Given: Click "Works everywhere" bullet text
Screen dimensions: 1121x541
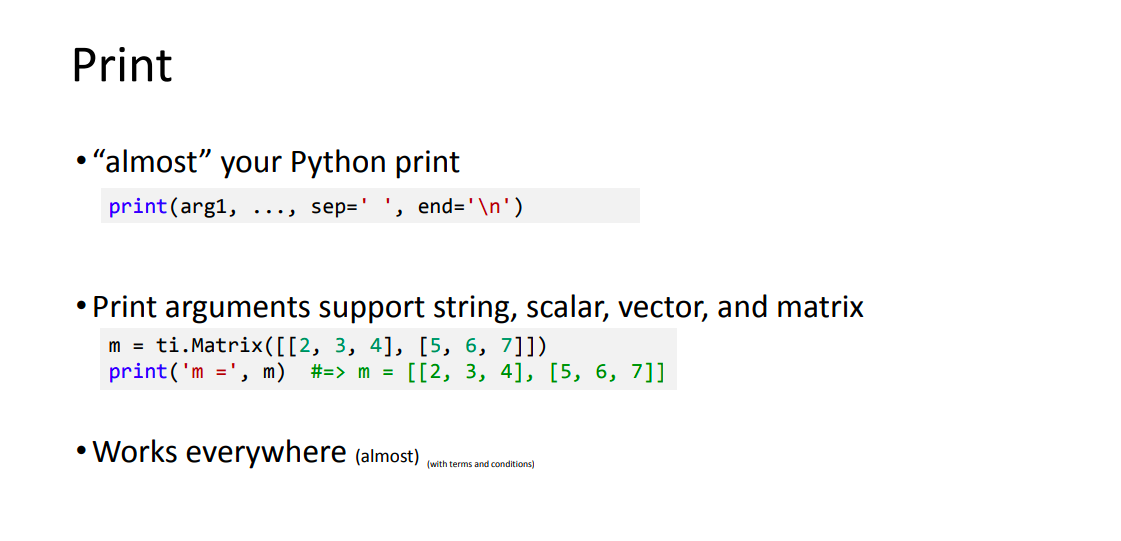Looking at the screenshot, I should [220, 452].
